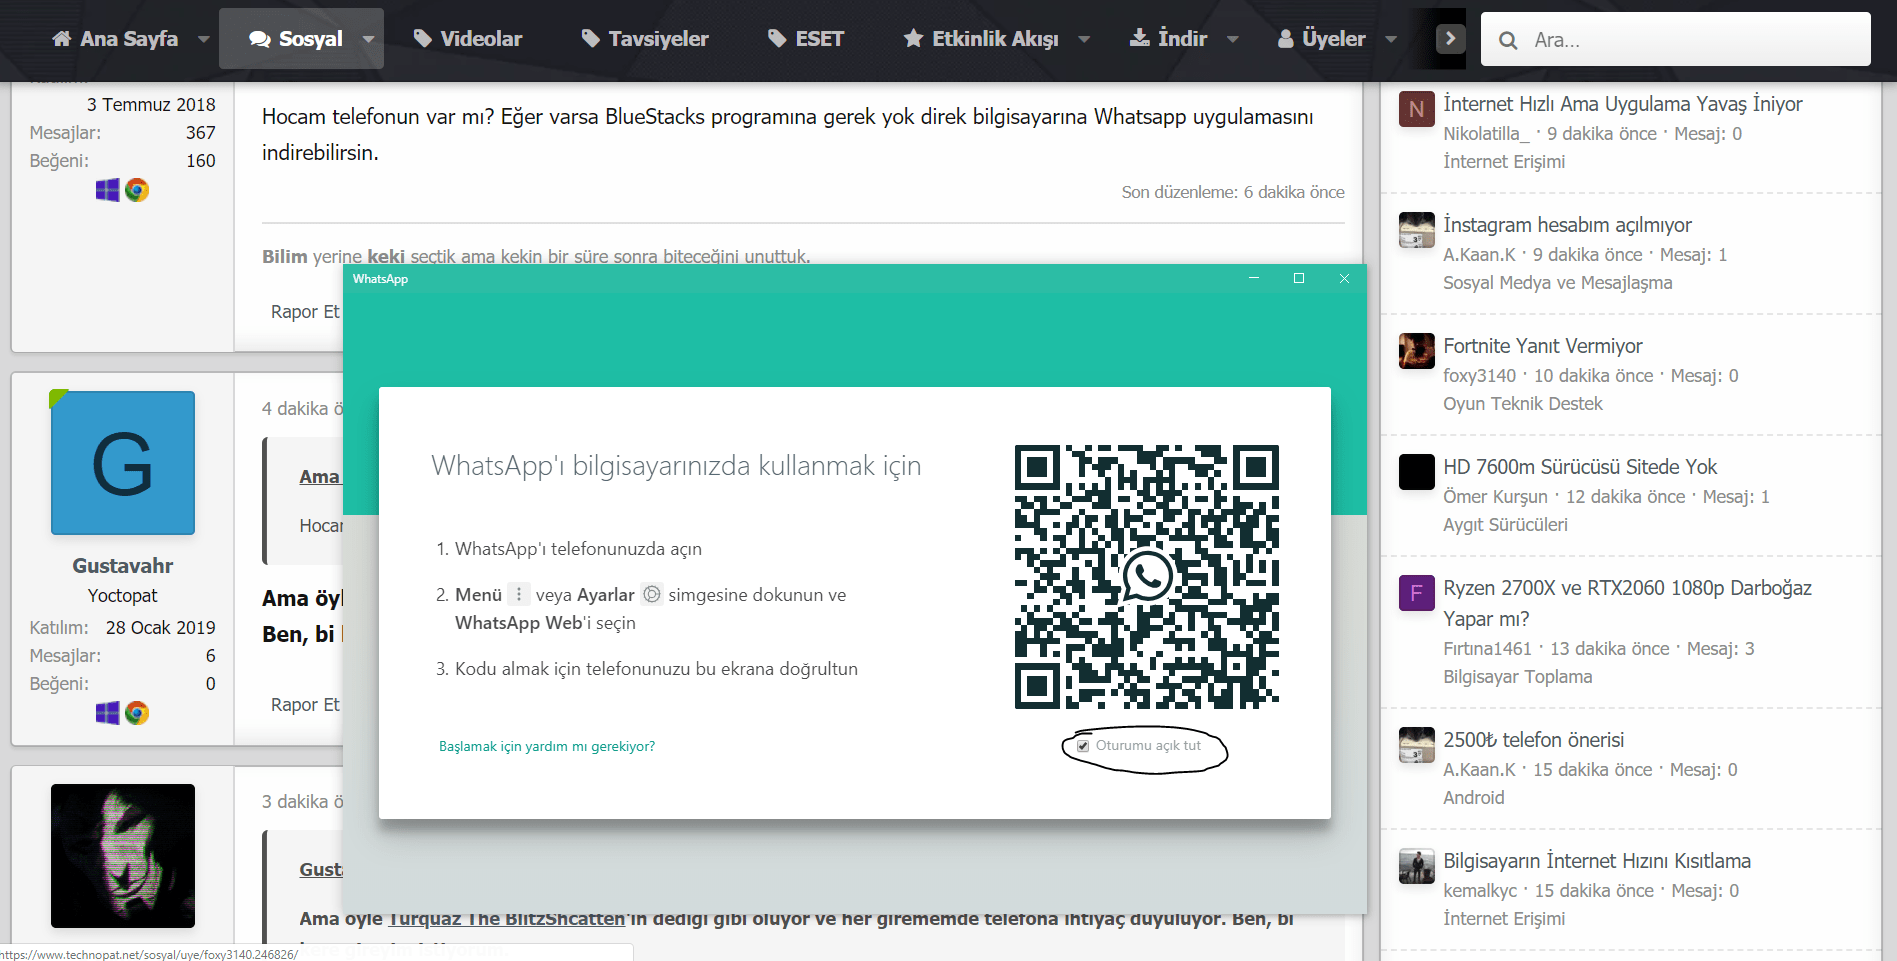Toggle the Oturumu açık tut checkbox
The width and height of the screenshot is (1897, 961).
pos(1083,746)
